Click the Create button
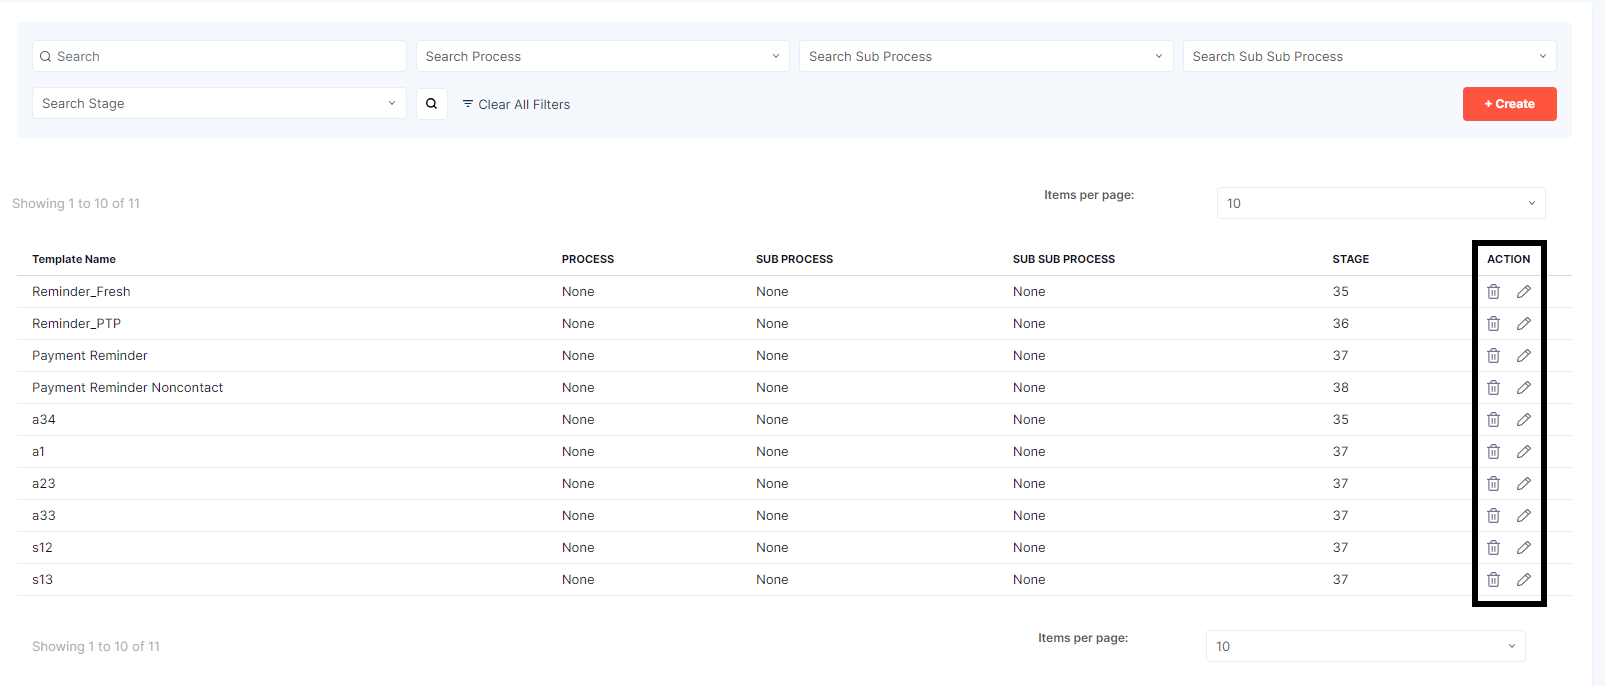1605x686 pixels. point(1510,104)
